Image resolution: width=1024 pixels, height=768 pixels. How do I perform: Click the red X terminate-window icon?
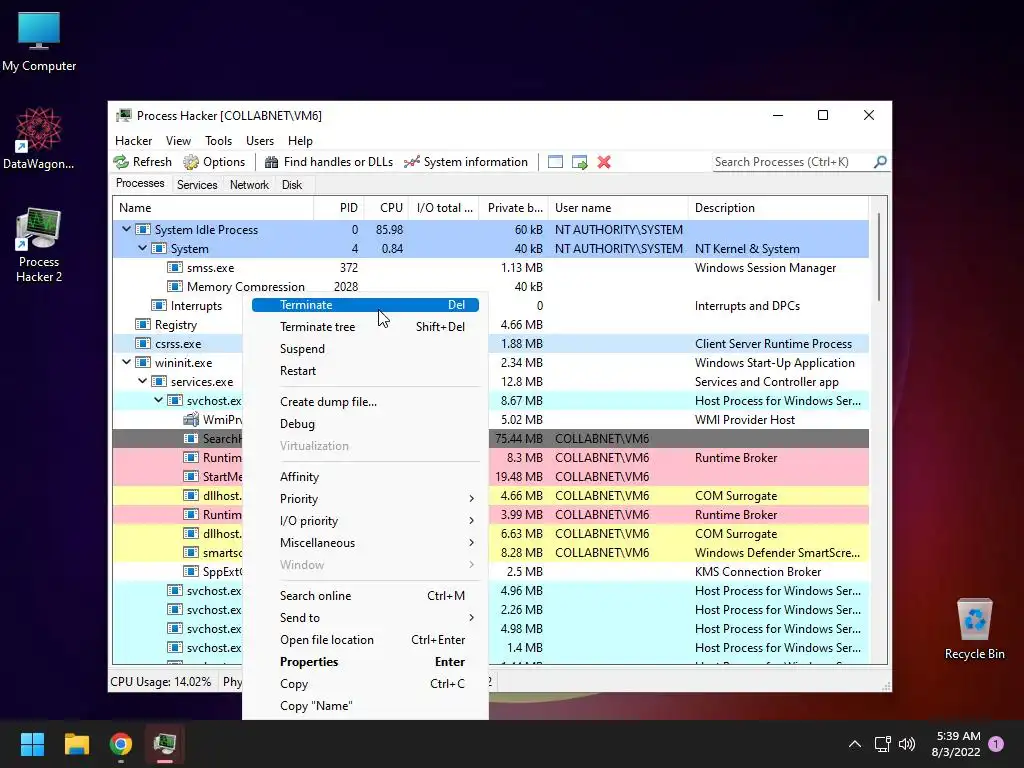(x=604, y=162)
